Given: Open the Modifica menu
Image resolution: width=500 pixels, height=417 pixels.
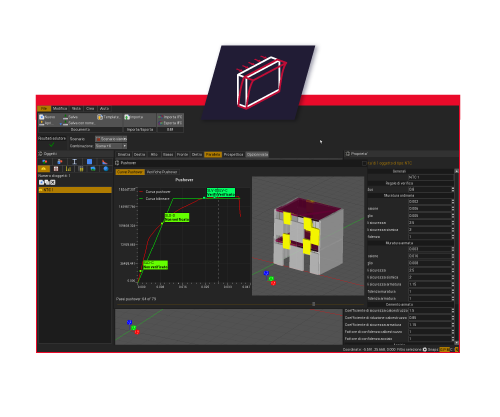Looking at the screenshot, I should click(x=60, y=109).
